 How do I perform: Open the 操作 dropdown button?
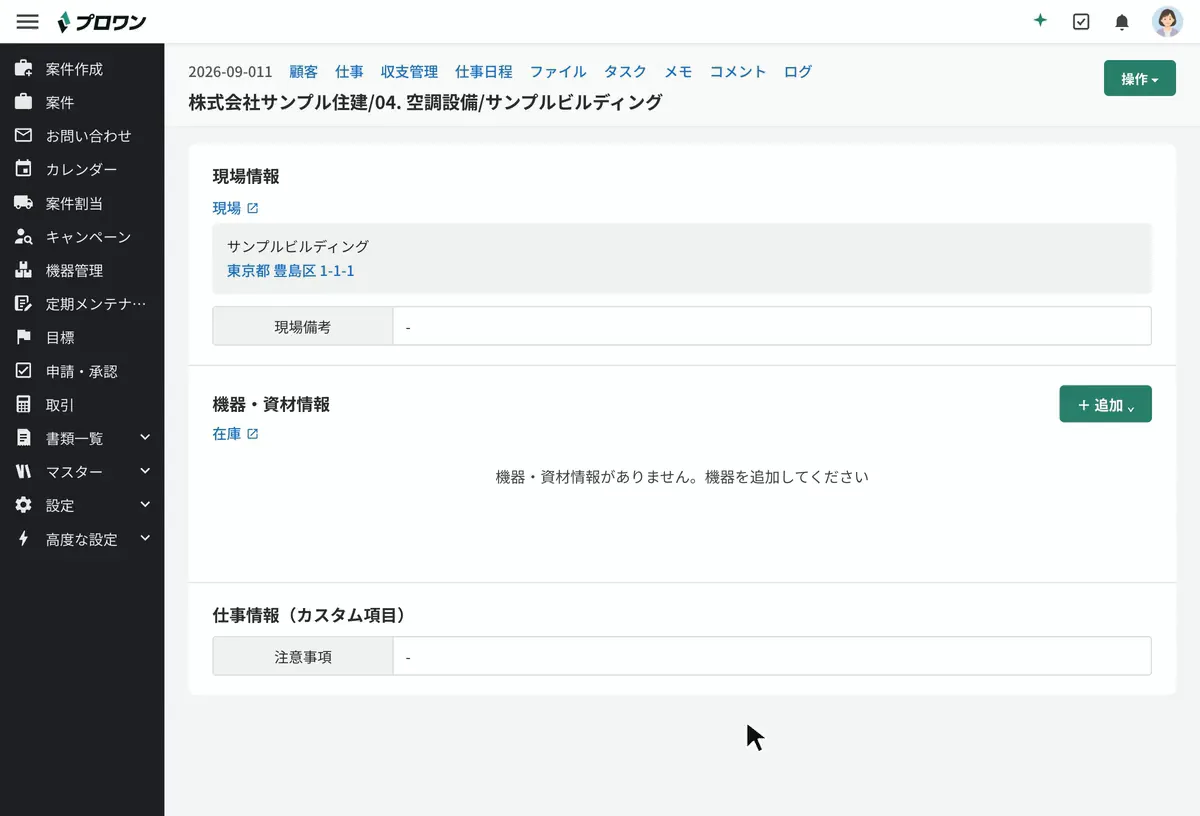pos(1140,78)
